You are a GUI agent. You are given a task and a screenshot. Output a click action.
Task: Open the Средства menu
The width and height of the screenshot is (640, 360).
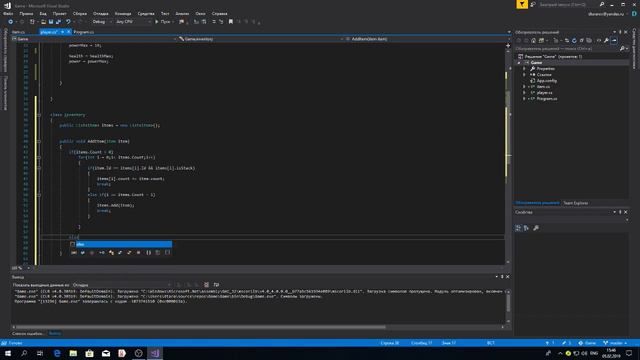pos(146,13)
